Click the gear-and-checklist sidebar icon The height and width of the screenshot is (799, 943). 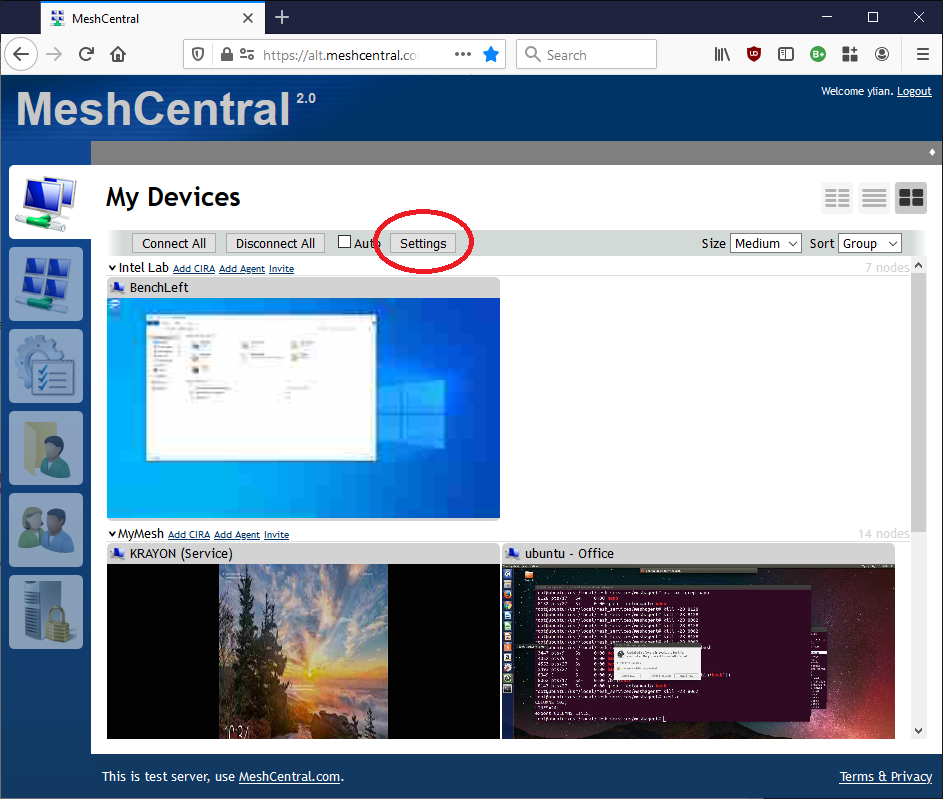tap(46, 366)
